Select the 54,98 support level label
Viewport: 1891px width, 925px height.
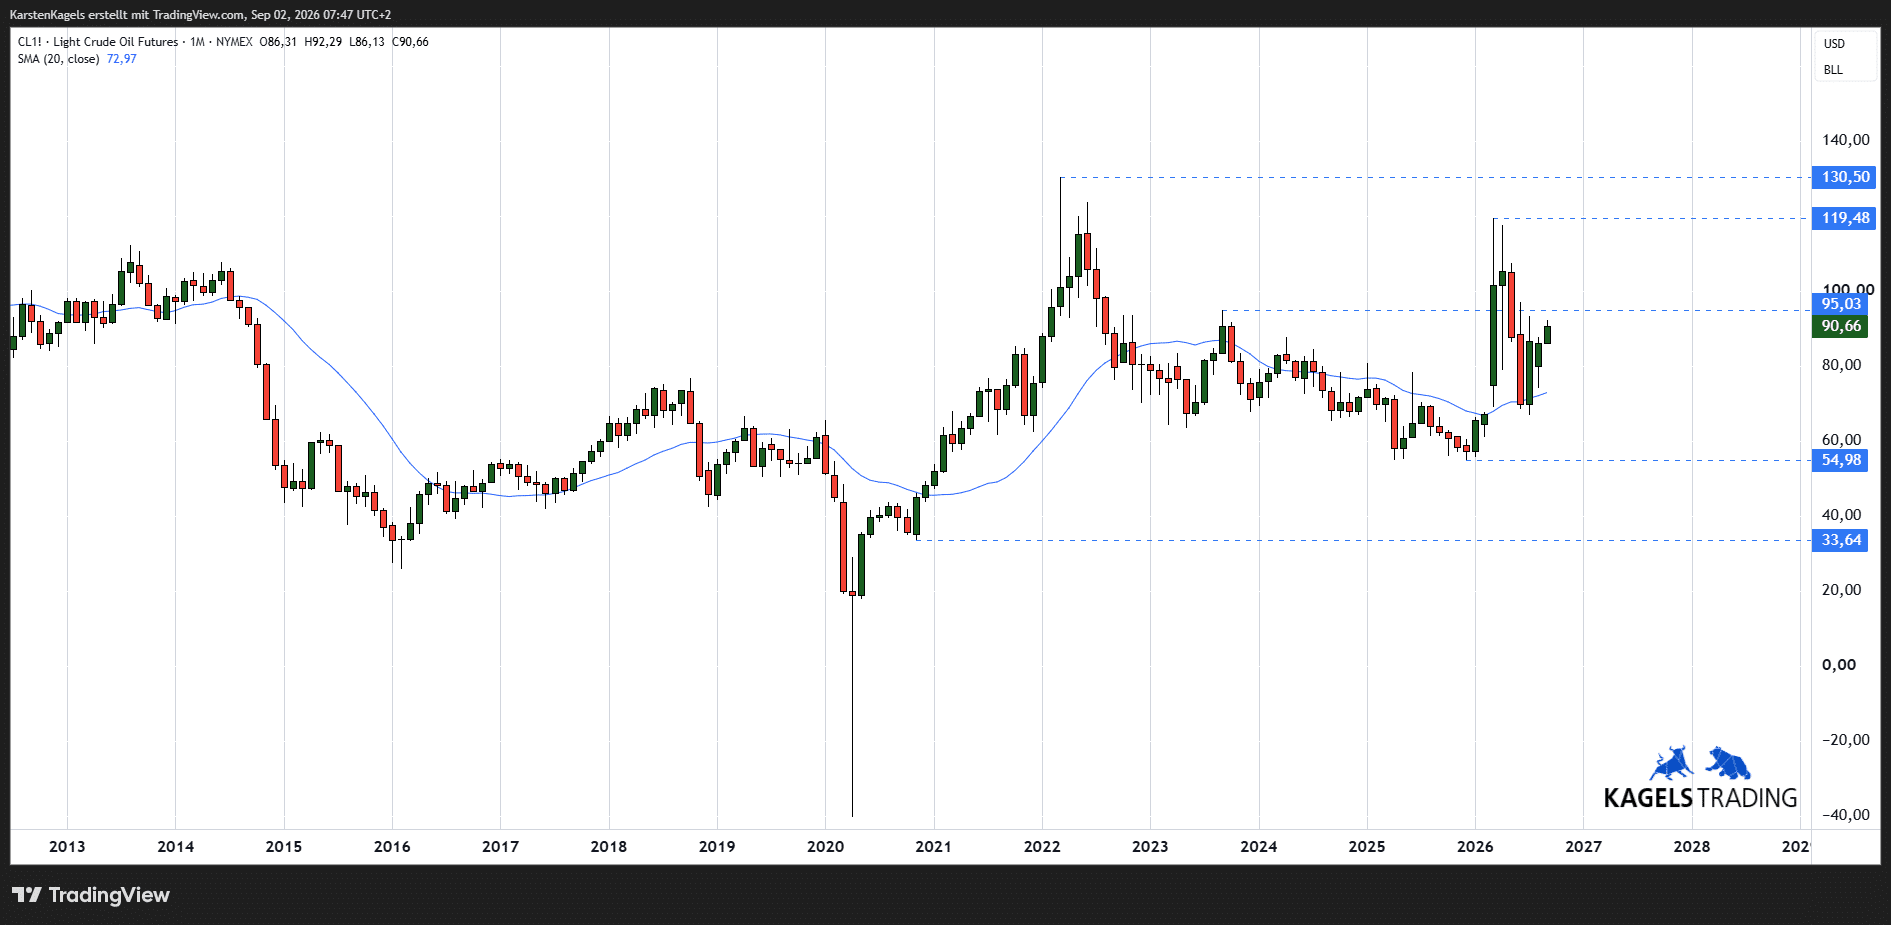(1840, 460)
